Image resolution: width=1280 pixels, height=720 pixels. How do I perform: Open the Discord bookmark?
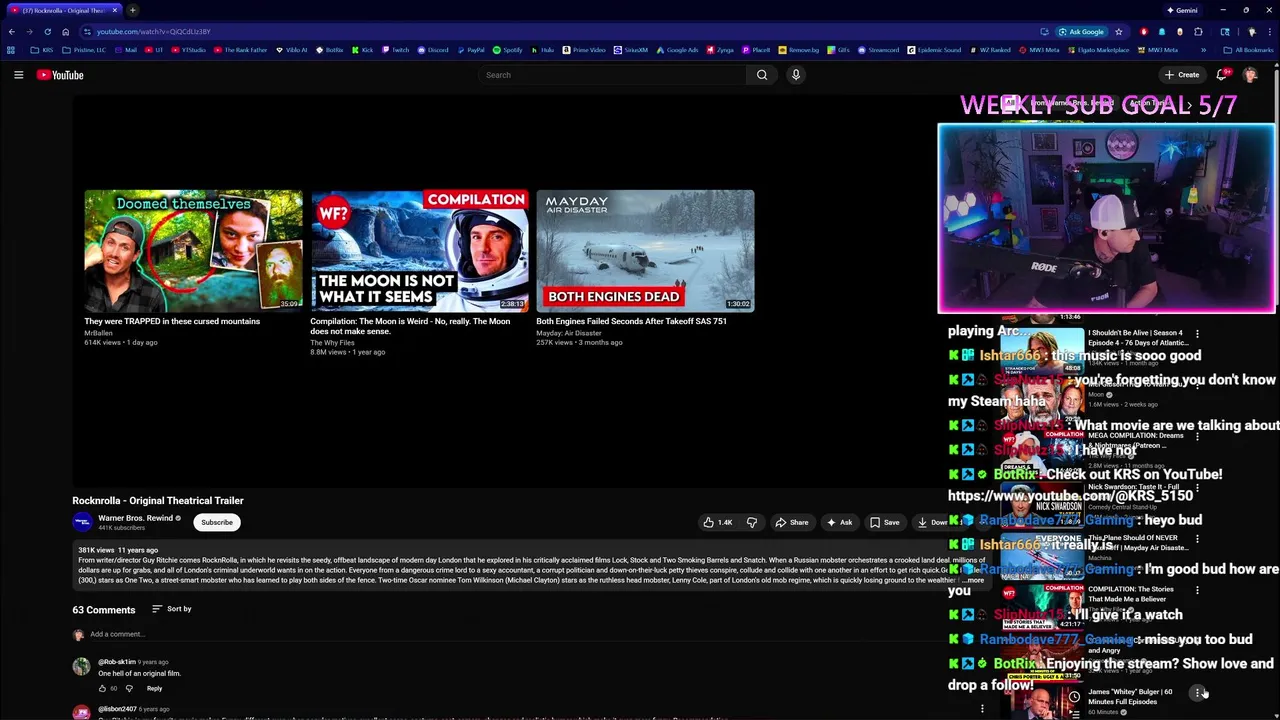coord(433,50)
